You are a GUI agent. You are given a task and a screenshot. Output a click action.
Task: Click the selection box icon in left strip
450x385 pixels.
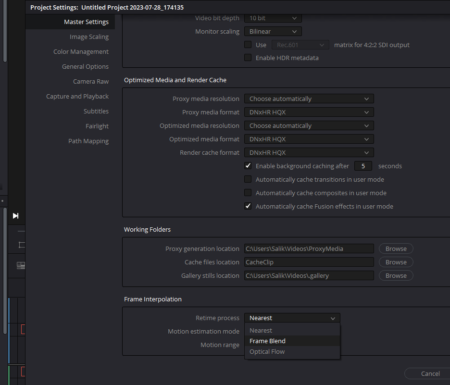click(22, 245)
